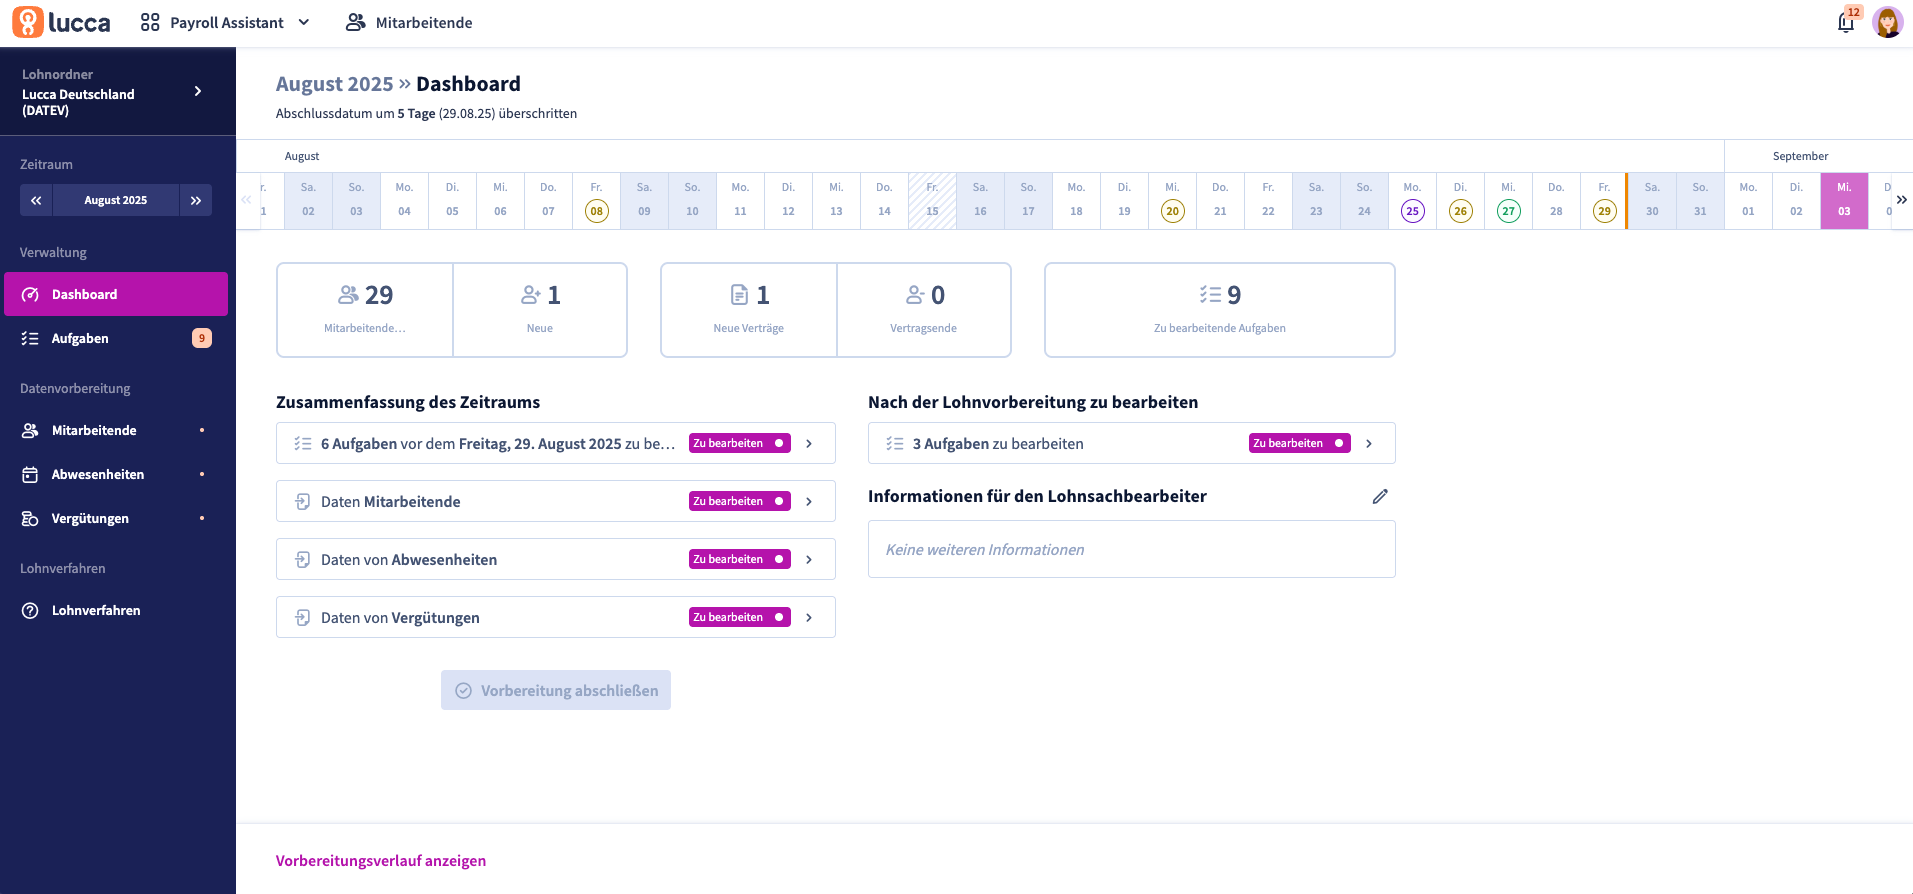Click the Lucca logo
The width and height of the screenshot is (1913, 894).
[x=62, y=22]
